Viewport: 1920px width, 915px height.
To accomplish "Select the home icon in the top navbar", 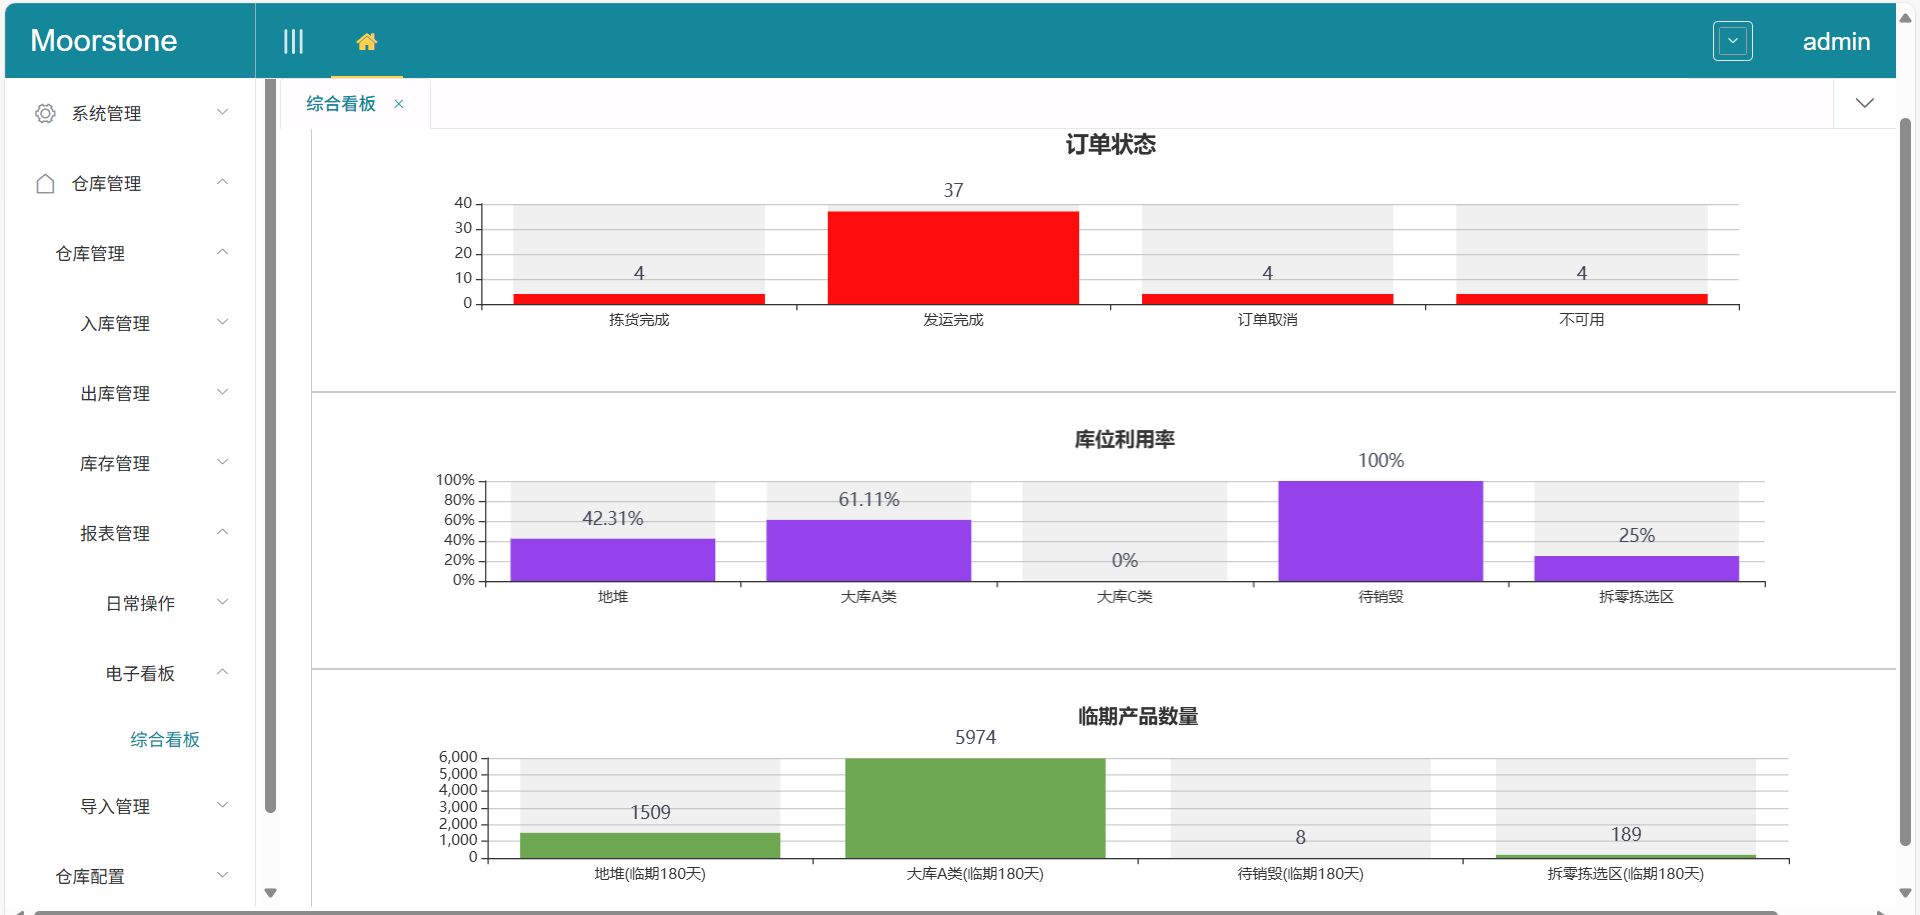I will pos(366,40).
